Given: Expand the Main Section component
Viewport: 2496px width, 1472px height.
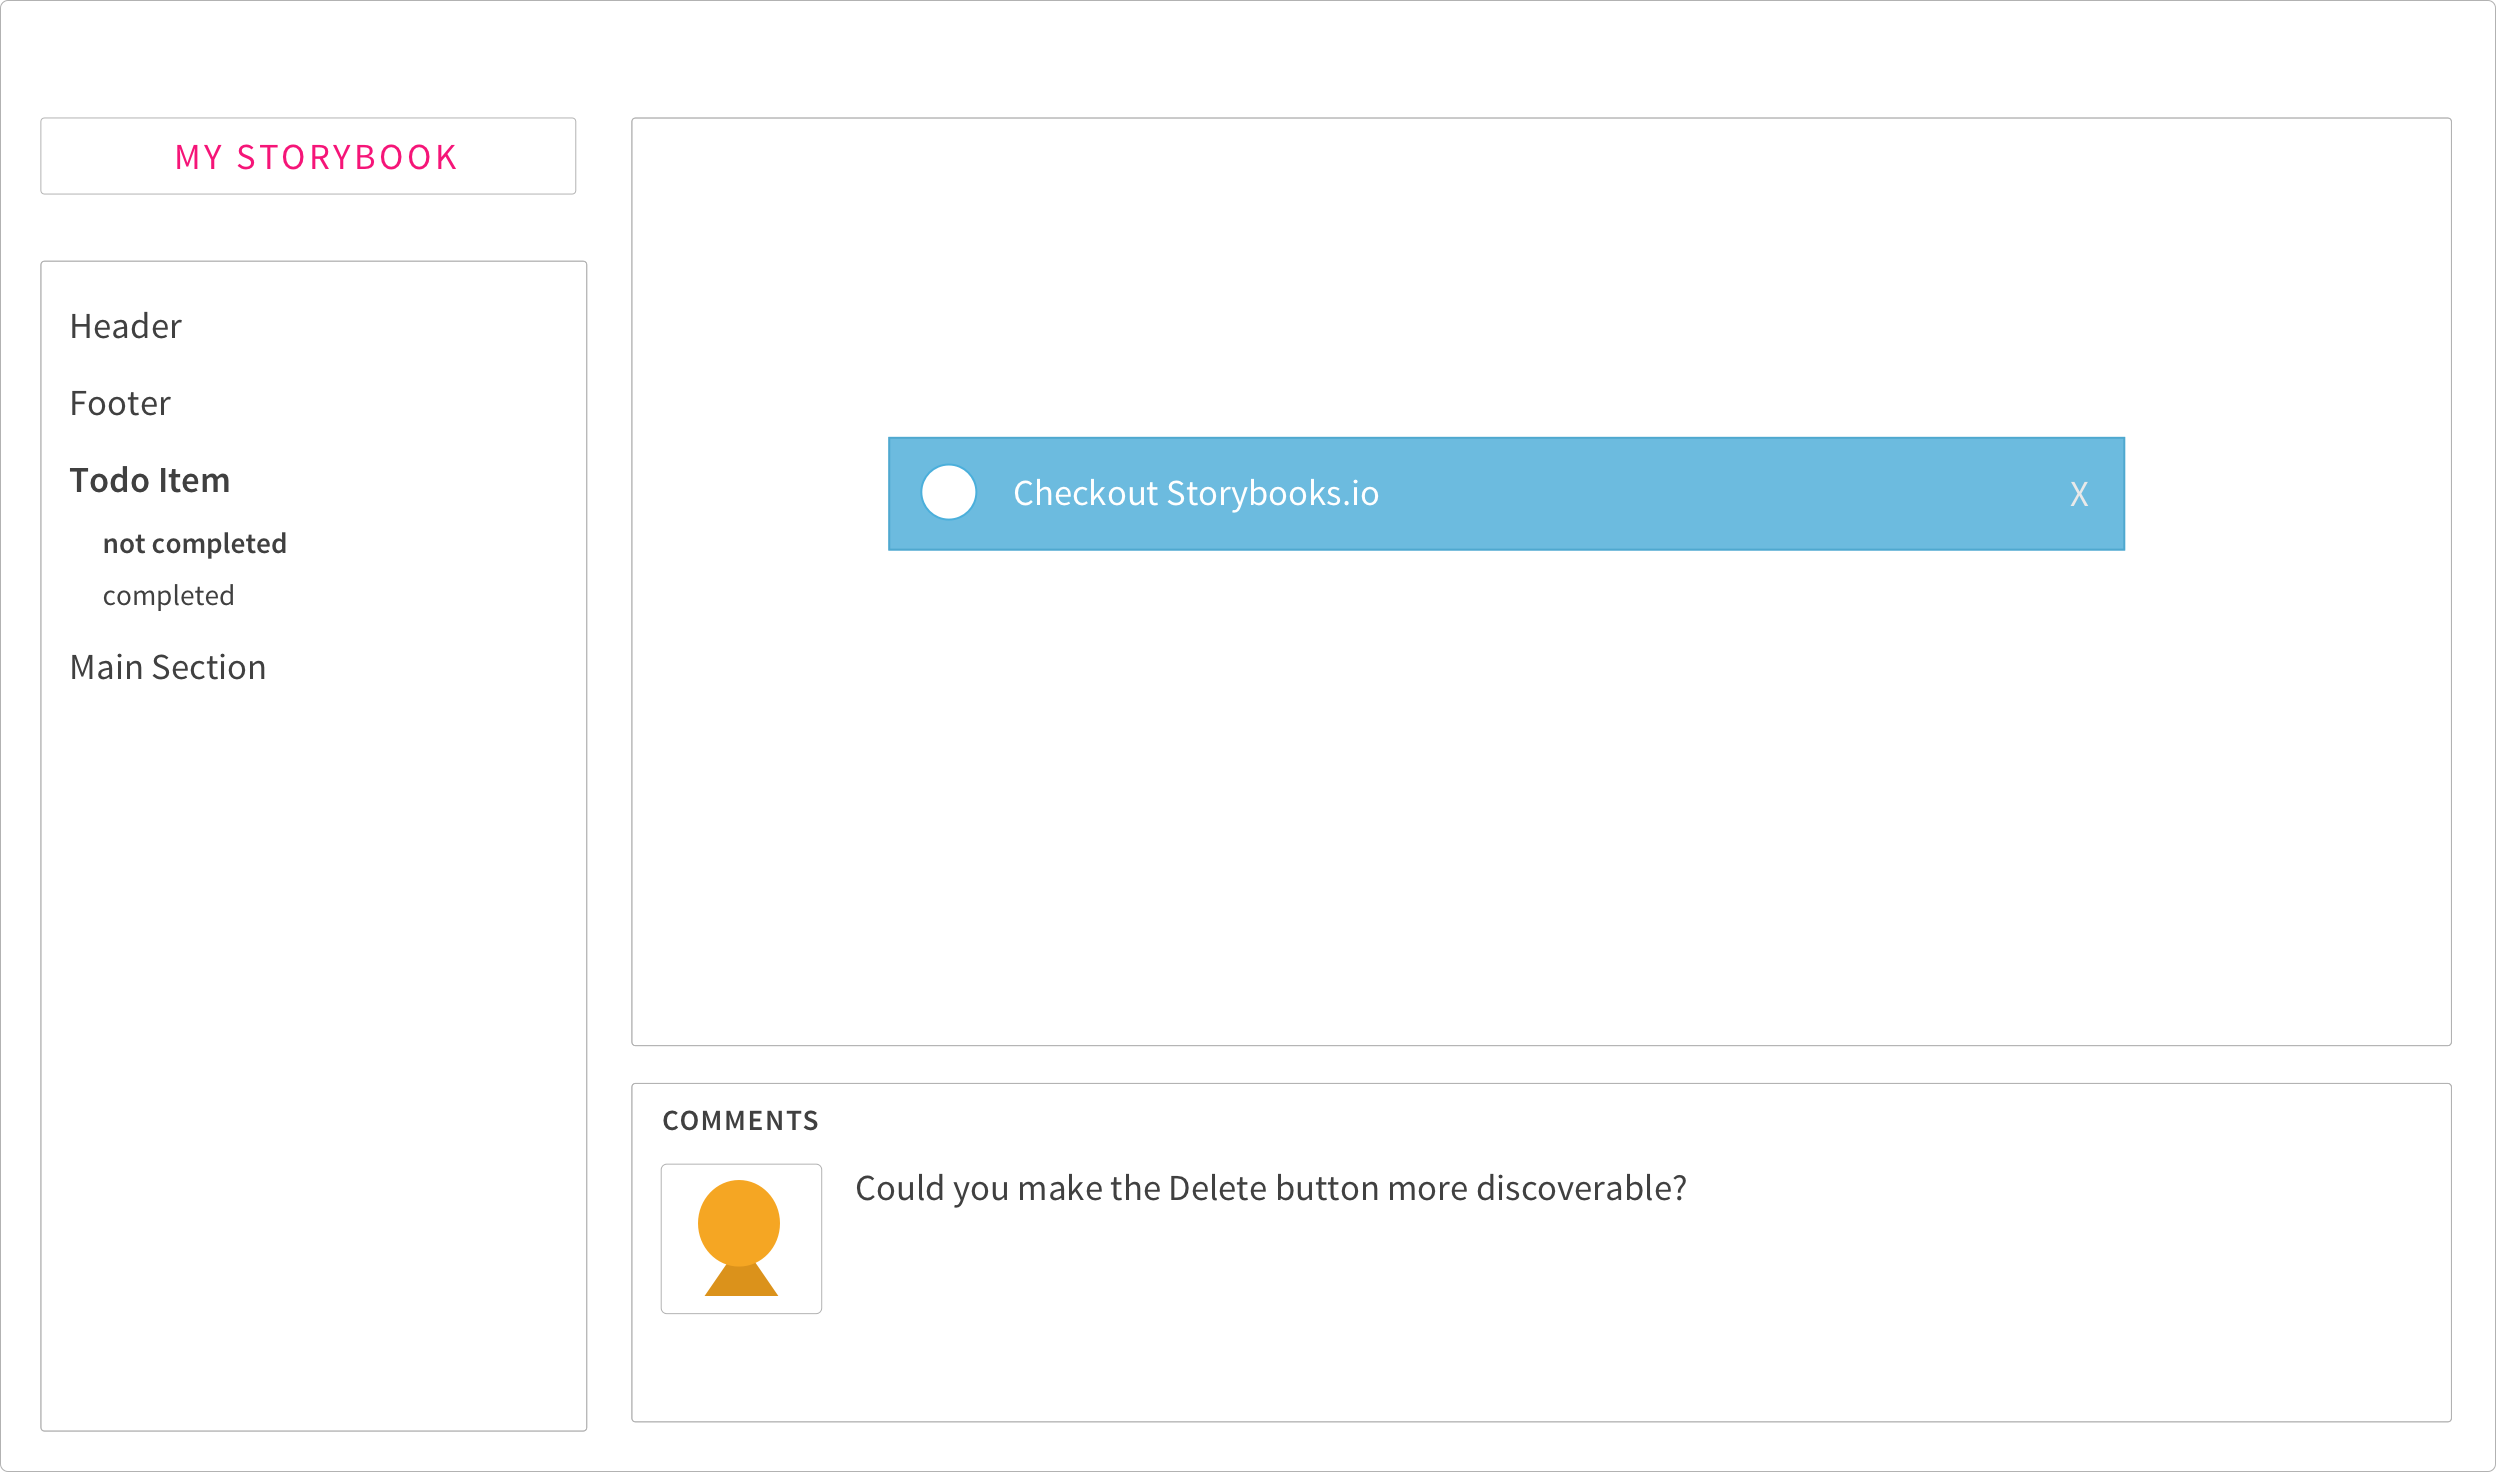Looking at the screenshot, I should [168, 668].
